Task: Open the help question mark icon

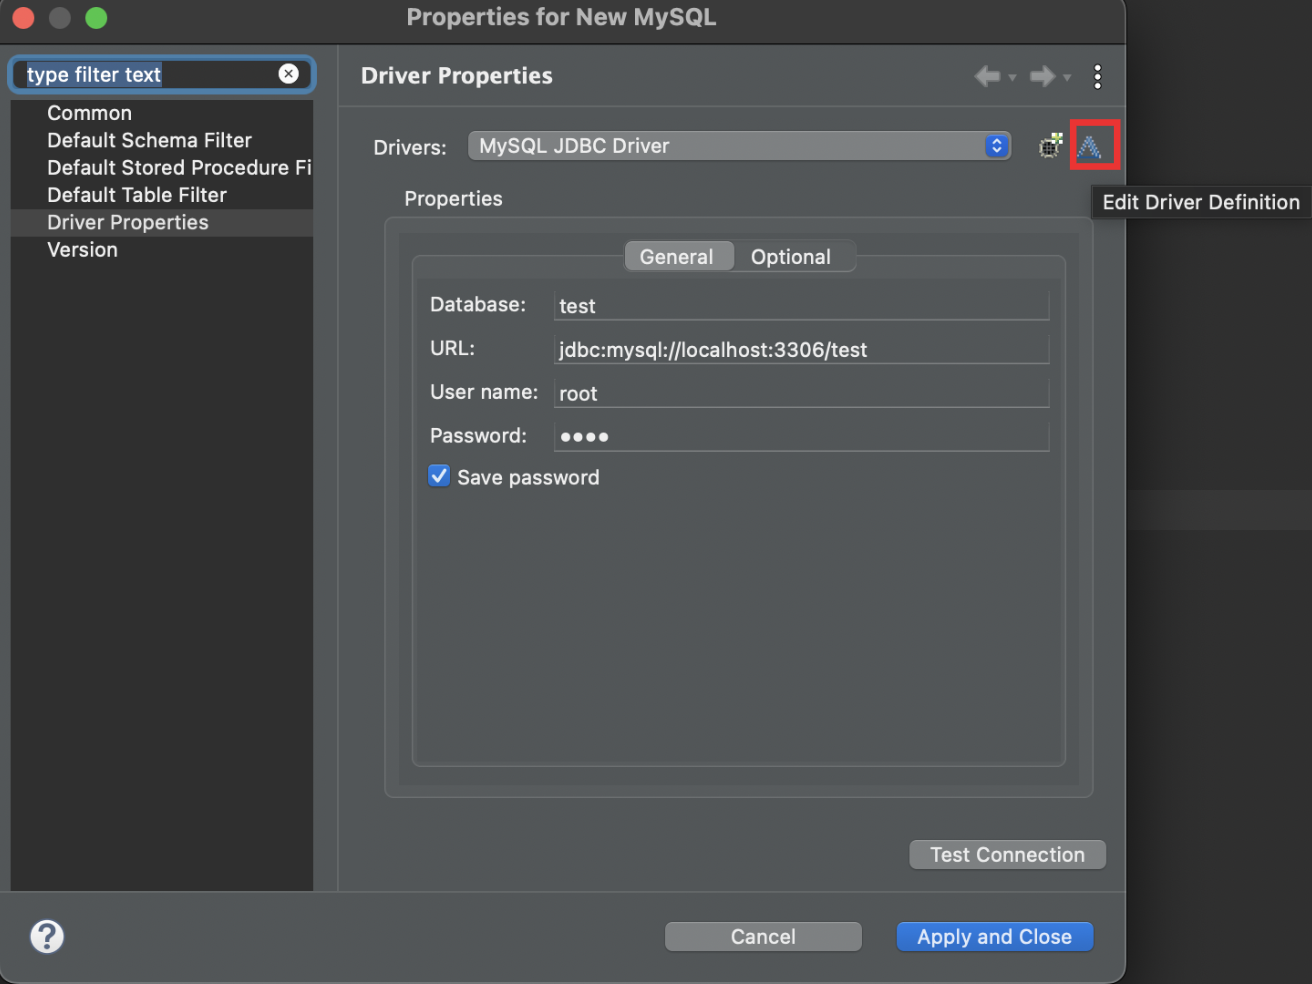Action: point(47,937)
